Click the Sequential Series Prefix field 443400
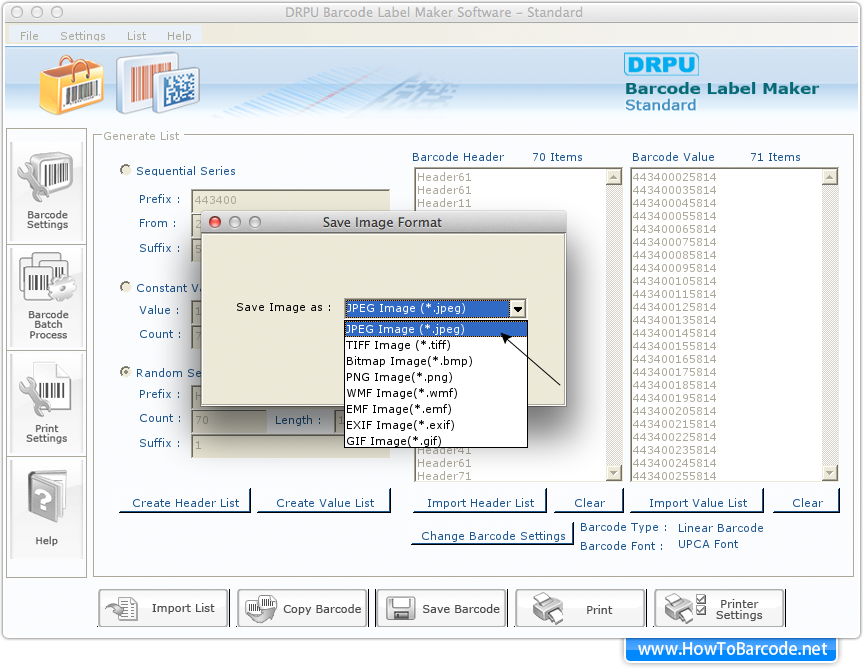 290,200
